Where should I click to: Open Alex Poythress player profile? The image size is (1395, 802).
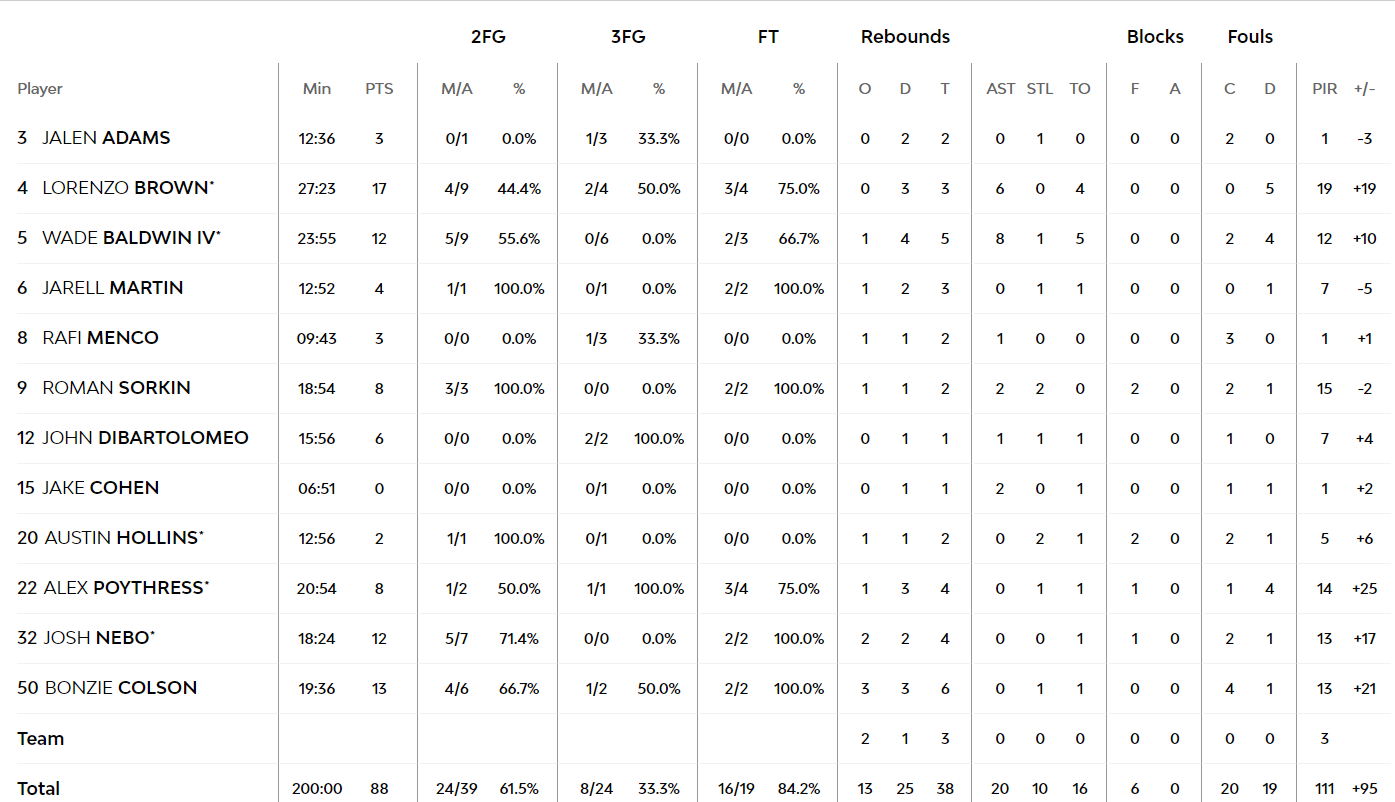point(125,588)
